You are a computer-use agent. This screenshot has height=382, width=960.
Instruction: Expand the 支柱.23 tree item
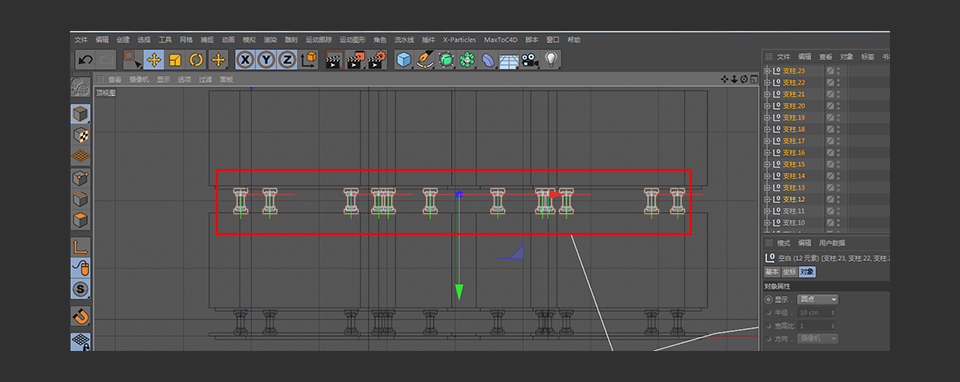coord(767,71)
